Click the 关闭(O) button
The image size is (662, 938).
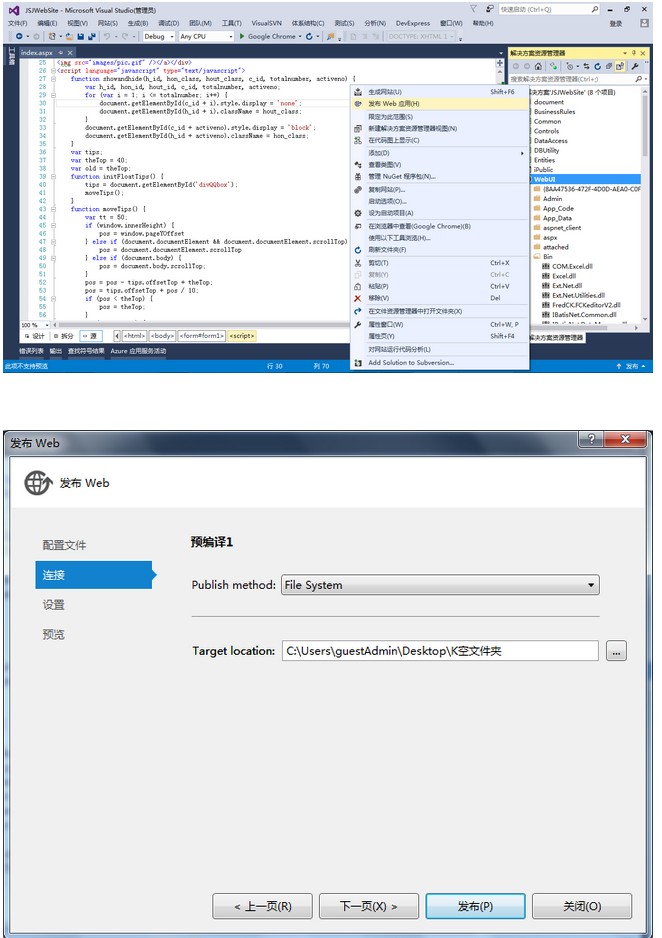point(582,906)
